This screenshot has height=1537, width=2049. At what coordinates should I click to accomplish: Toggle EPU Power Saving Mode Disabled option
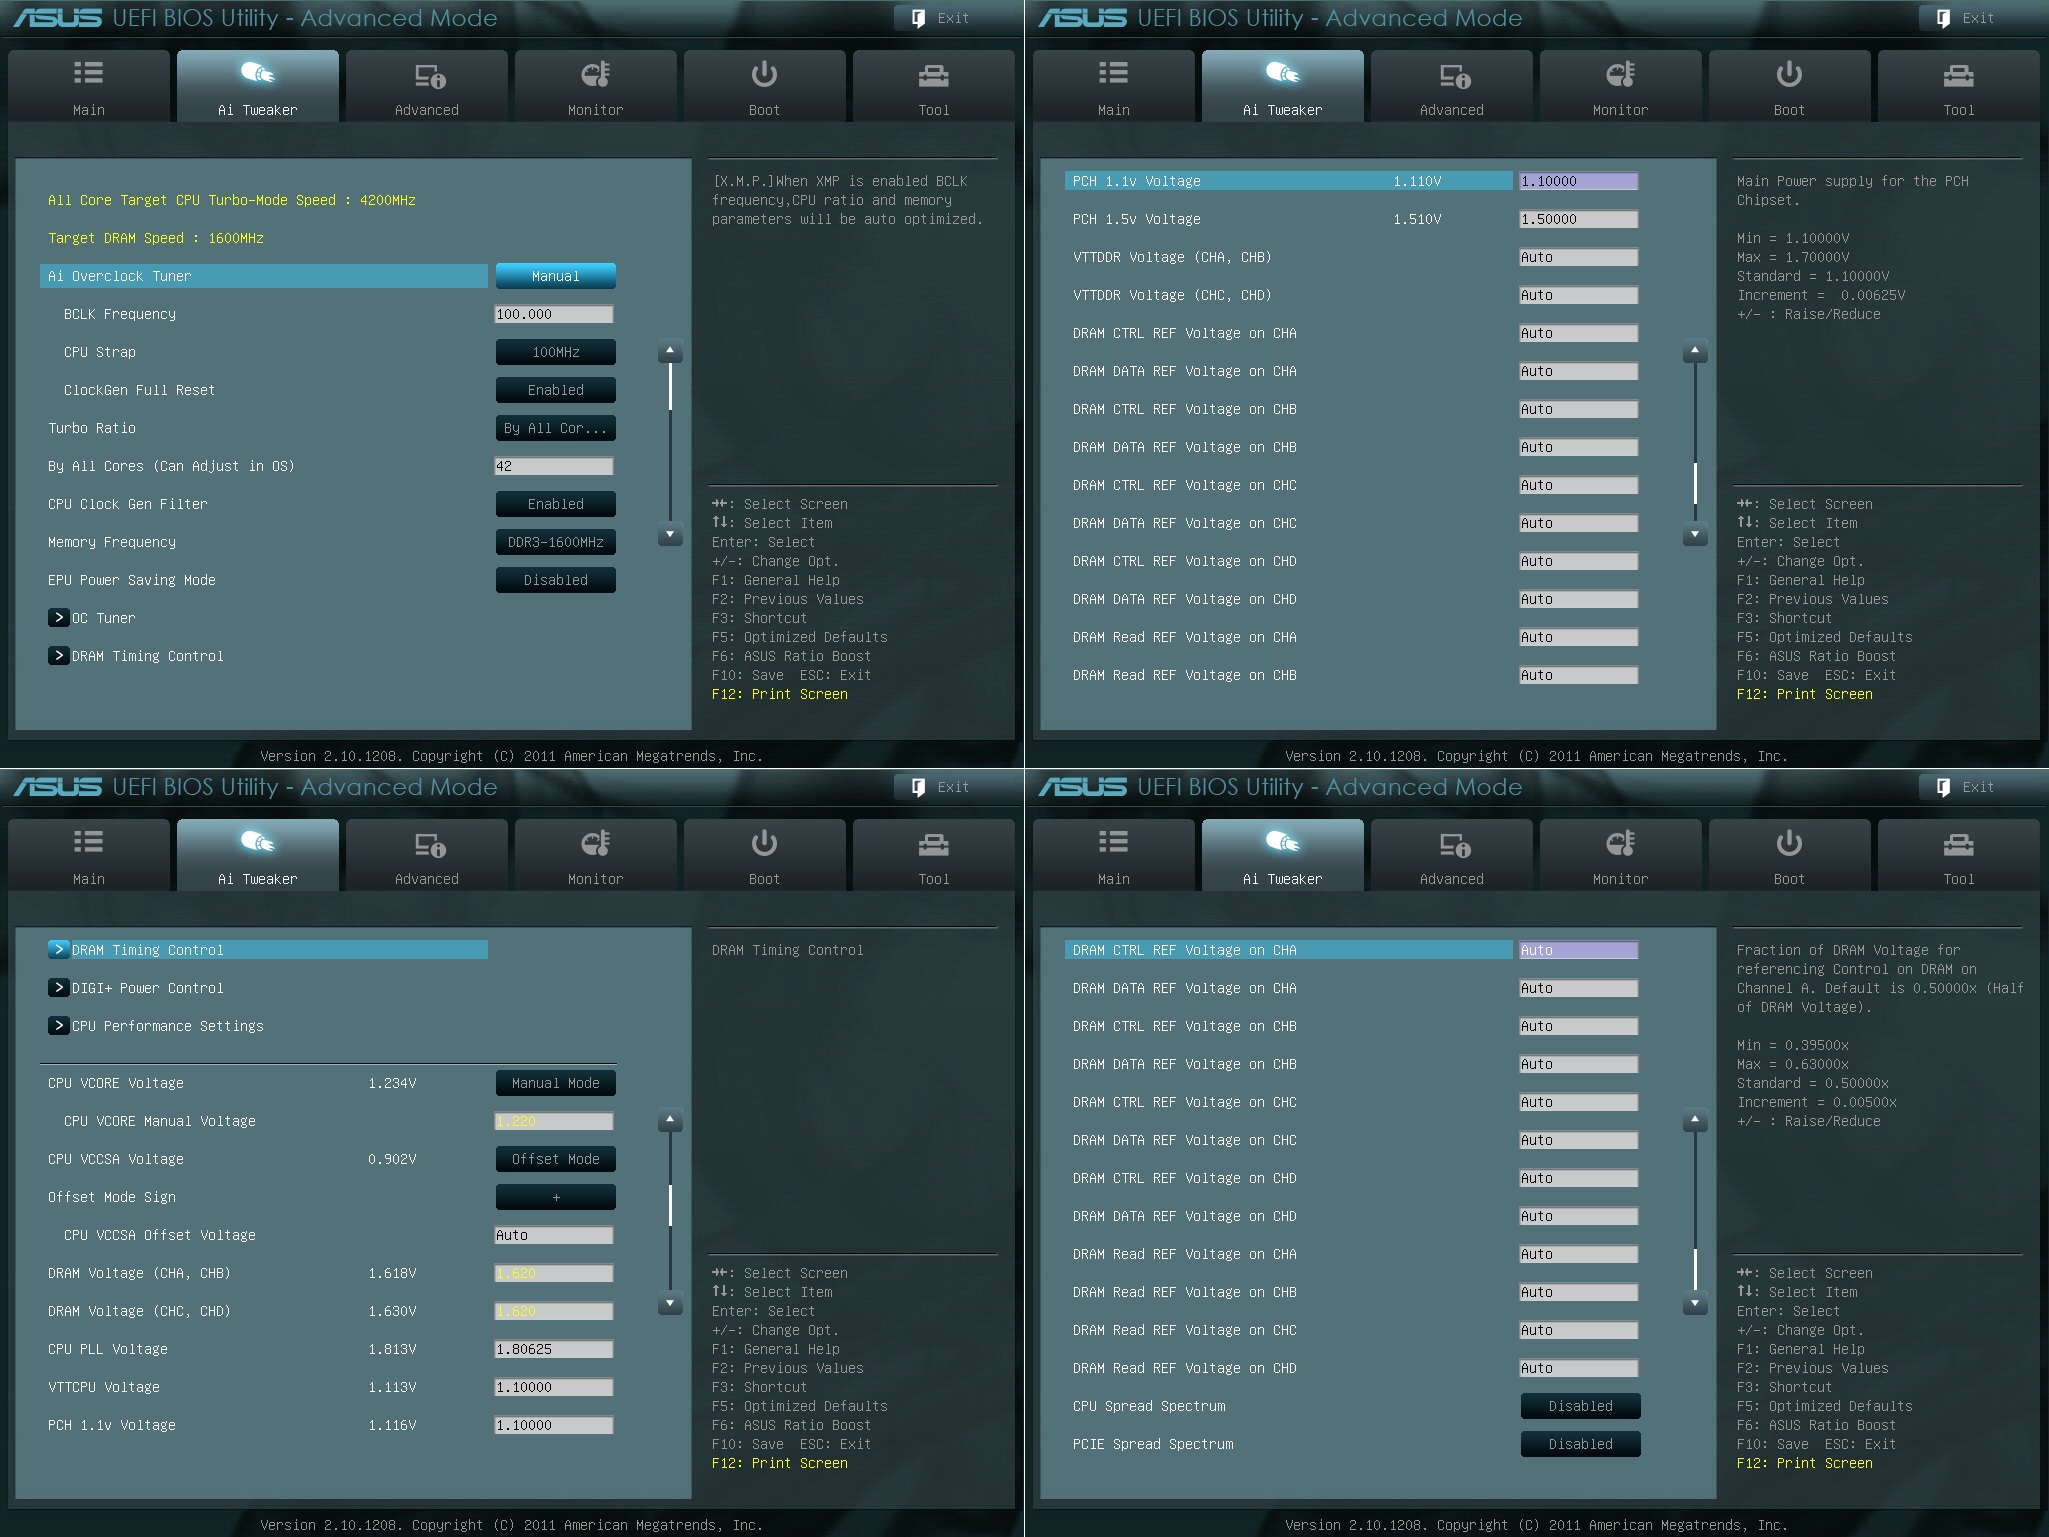(x=555, y=580)
